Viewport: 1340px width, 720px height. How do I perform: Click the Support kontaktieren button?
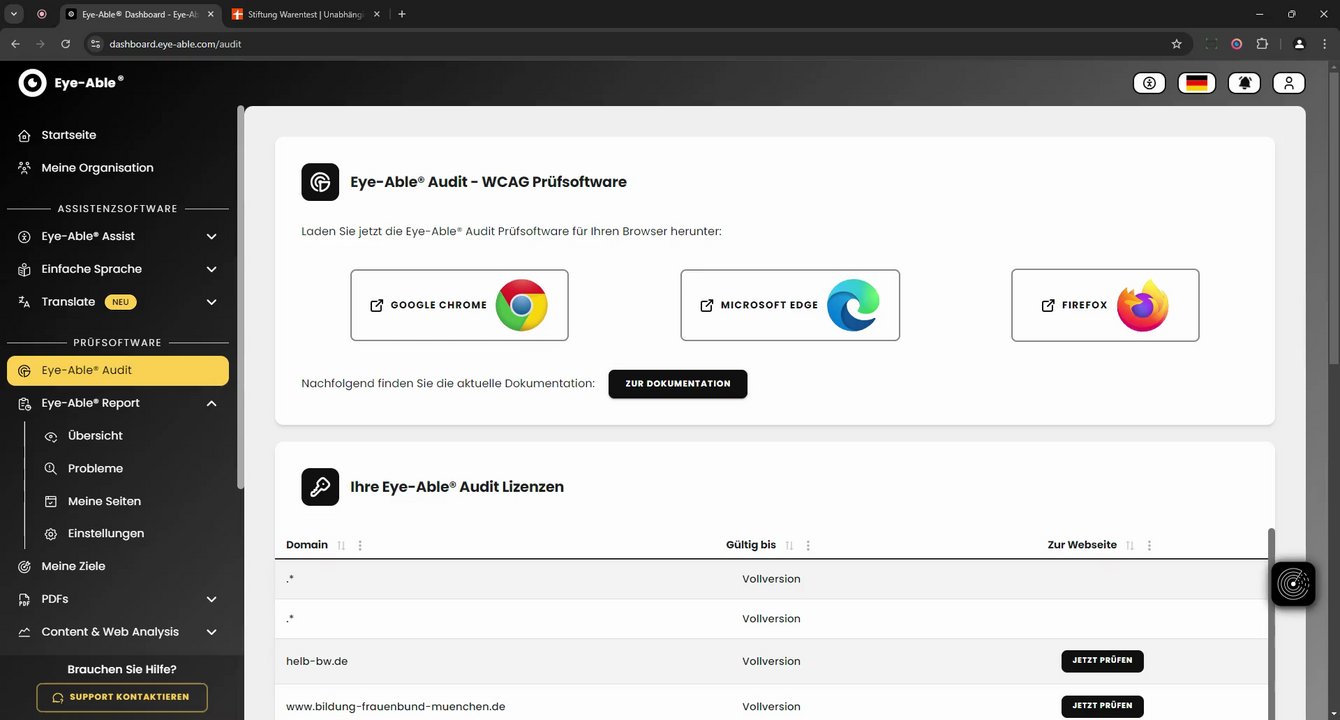tap(122, 697)
